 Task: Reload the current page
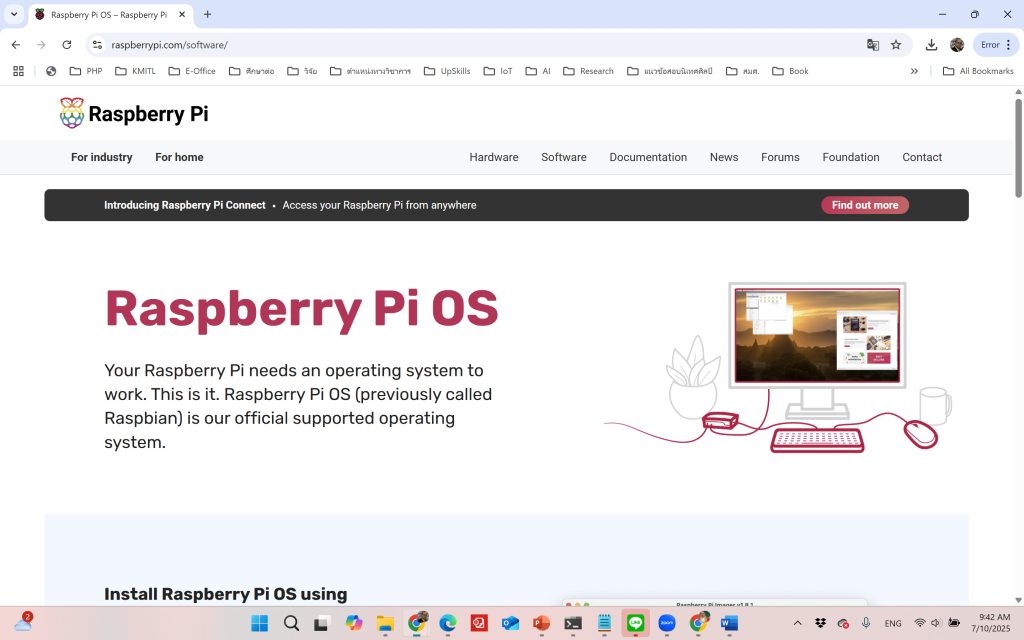67,45
